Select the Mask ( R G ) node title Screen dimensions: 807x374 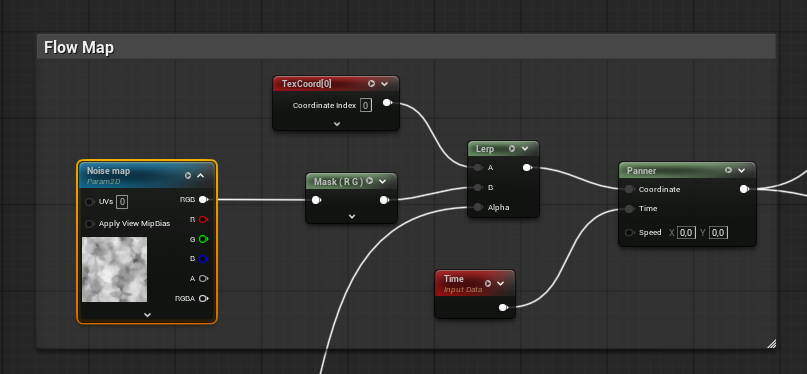339,181
